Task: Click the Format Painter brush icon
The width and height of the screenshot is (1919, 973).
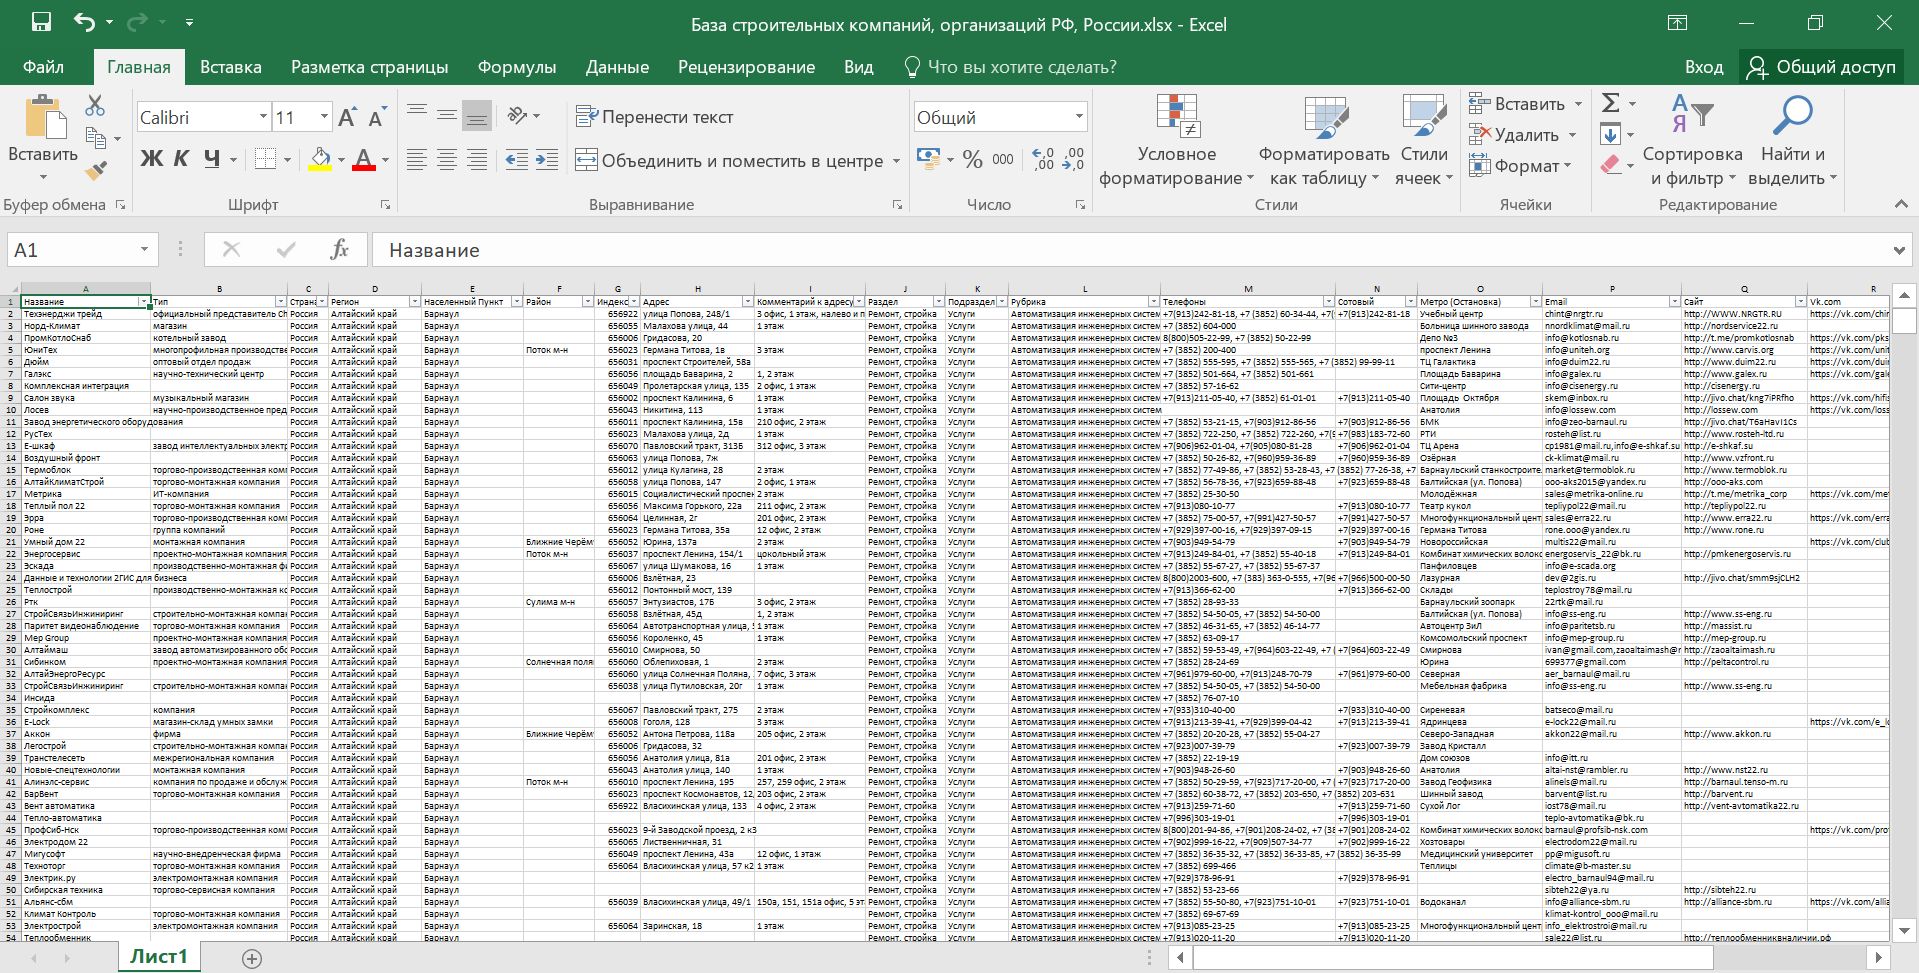Action: click(x=96, y=171)
